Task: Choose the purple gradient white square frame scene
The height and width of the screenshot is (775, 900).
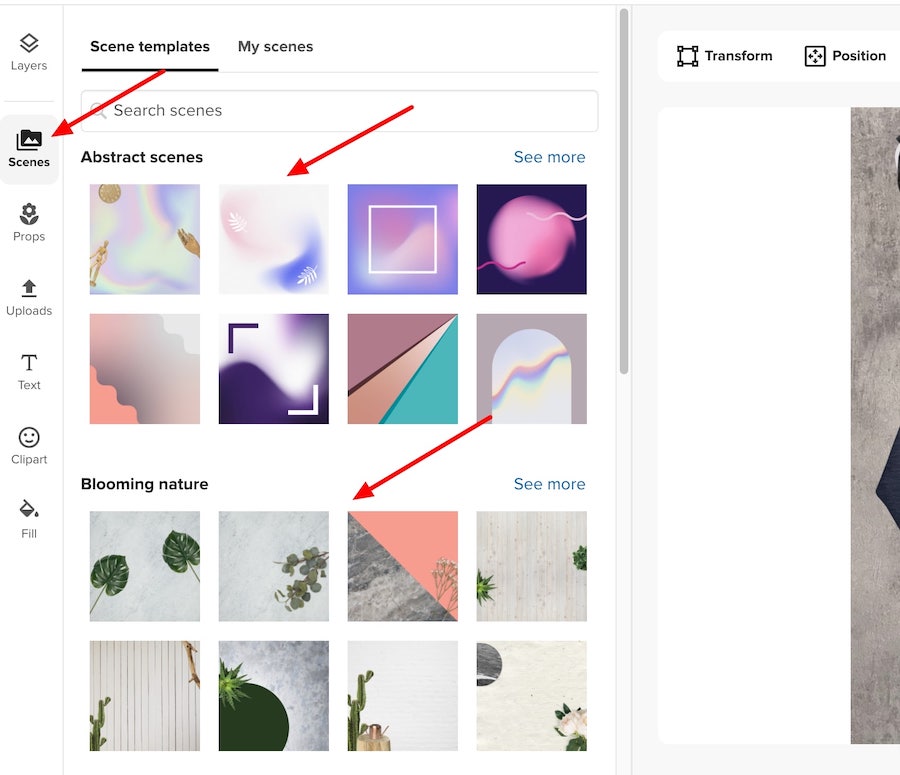Action: (403, 239)
